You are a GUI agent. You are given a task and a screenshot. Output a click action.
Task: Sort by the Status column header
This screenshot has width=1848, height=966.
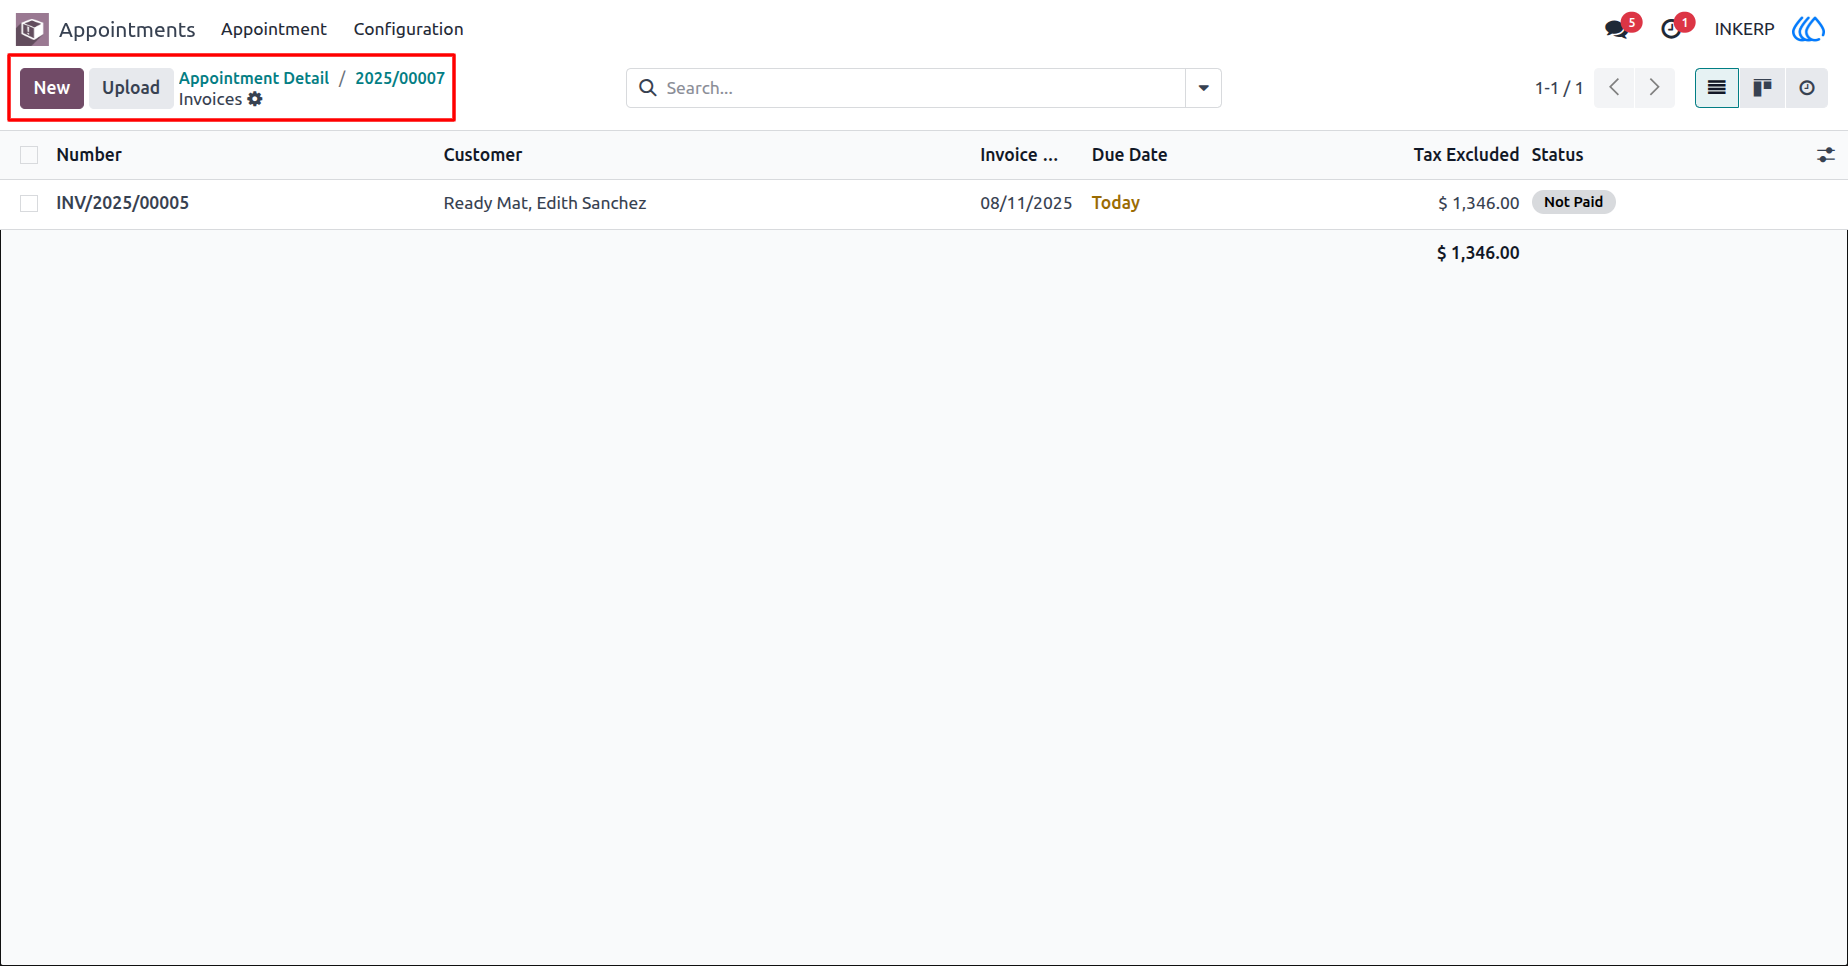pos(1558,155)
